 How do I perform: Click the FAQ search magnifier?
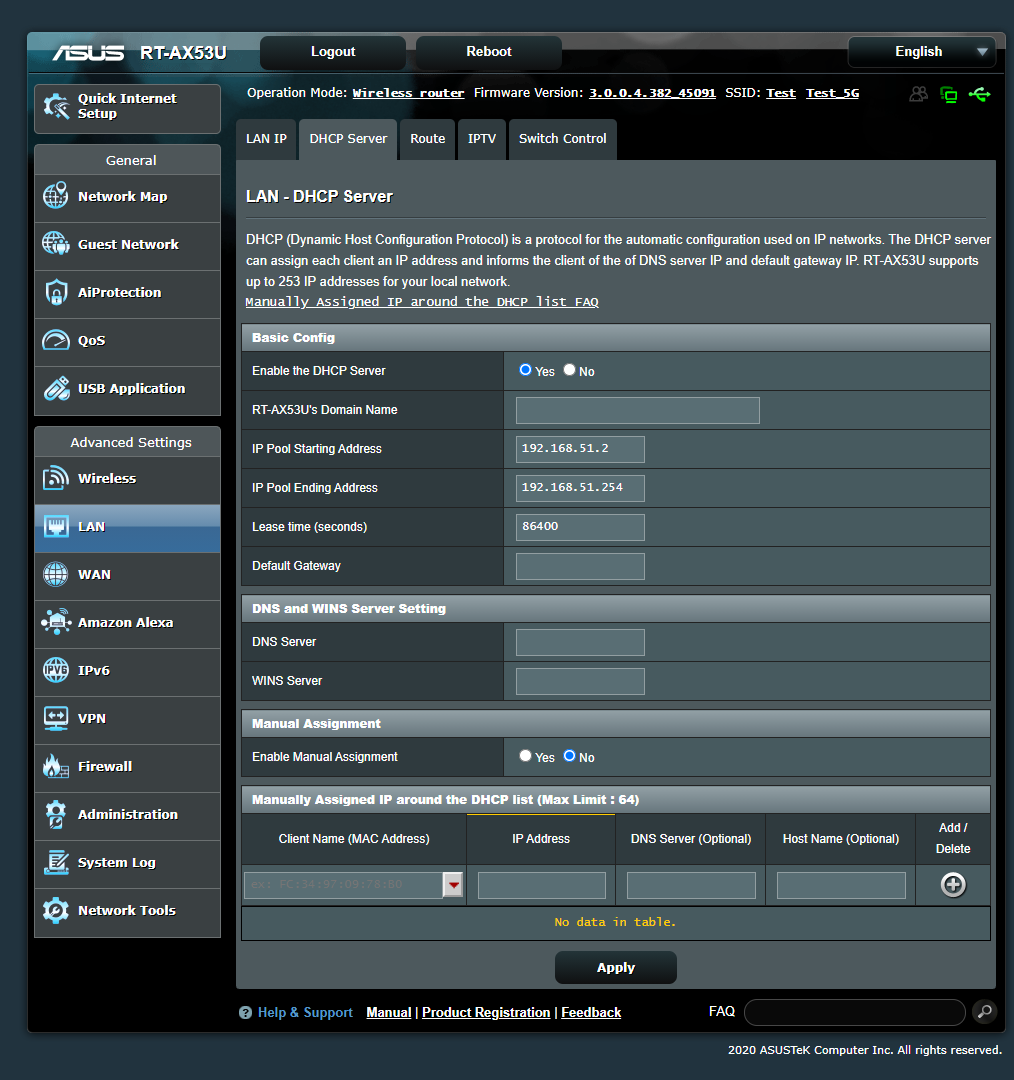[x=984, y=1012]
